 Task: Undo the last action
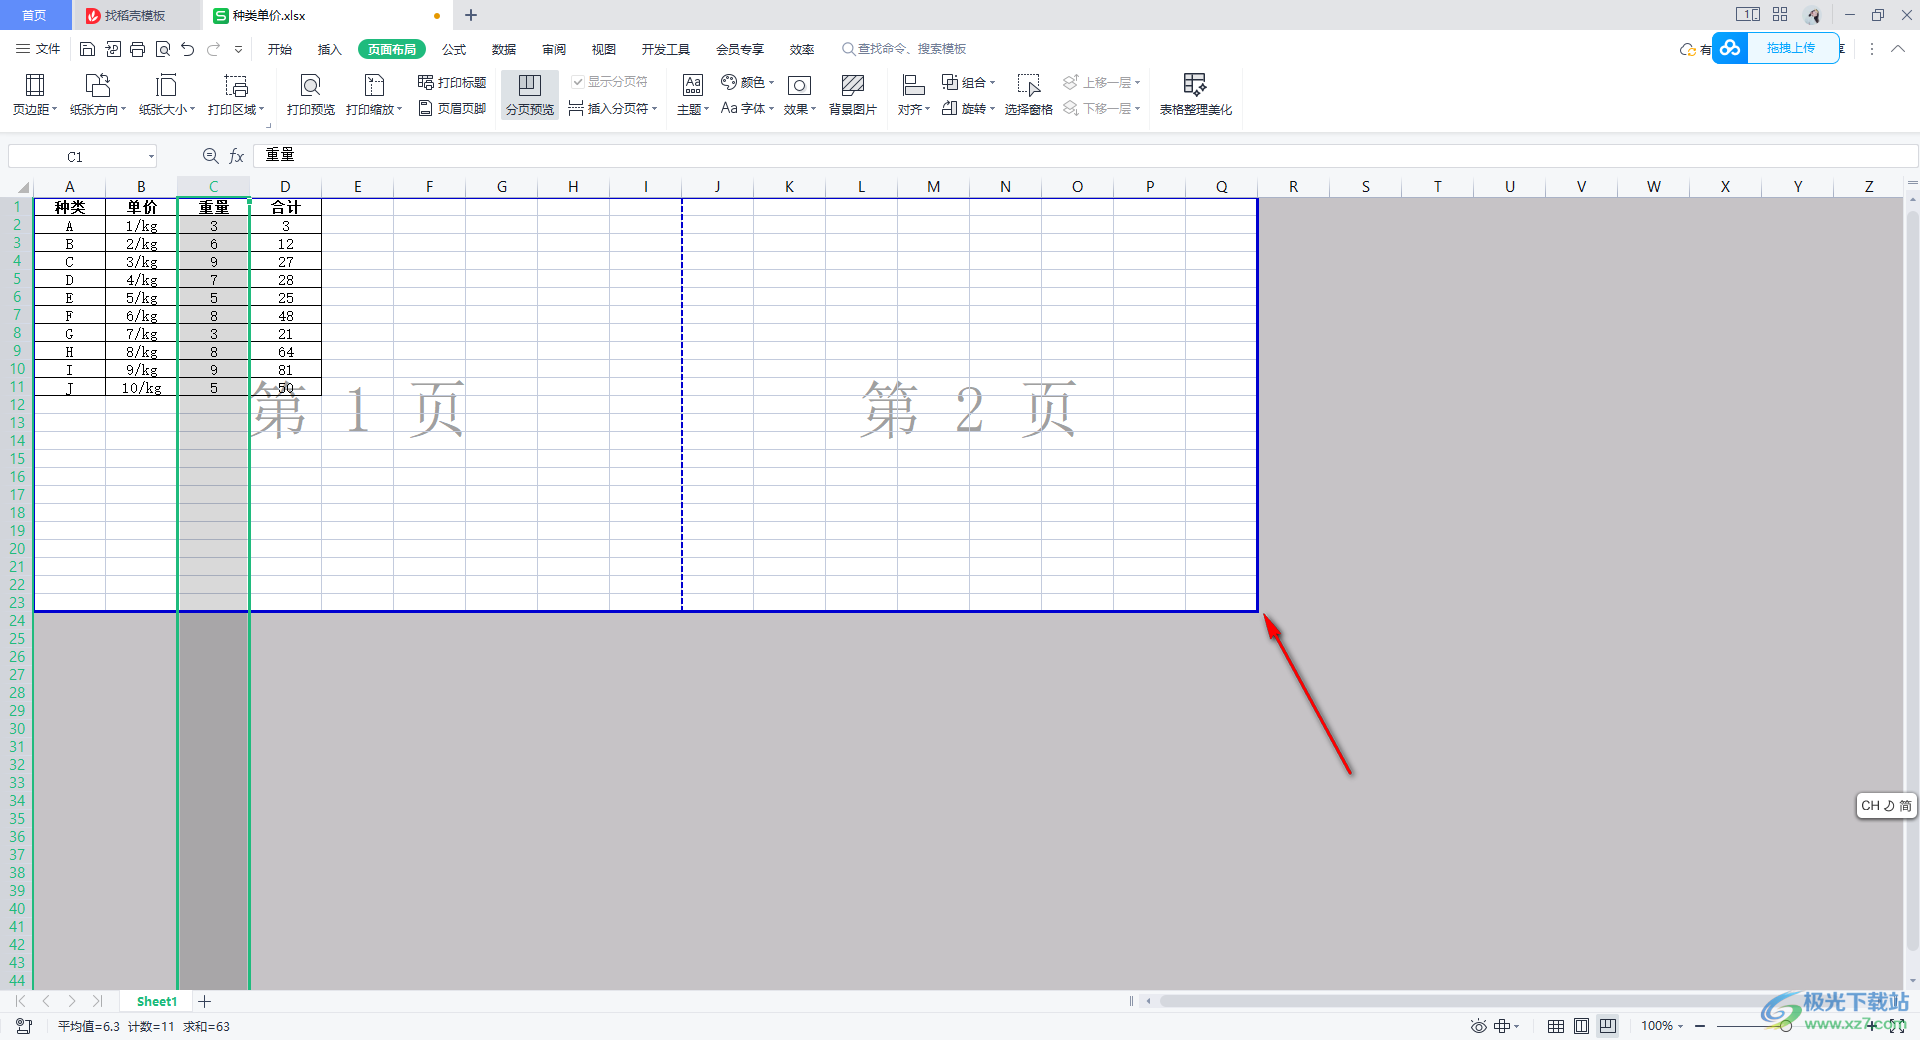click(188, 49)
